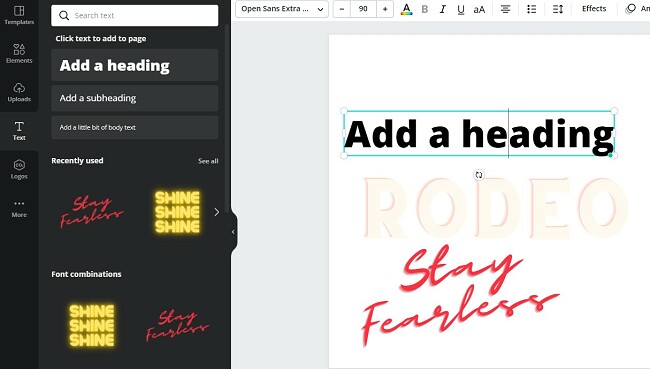The image size is (650, 369).
Task: Click the font size value 90
Action: point(363,9)
